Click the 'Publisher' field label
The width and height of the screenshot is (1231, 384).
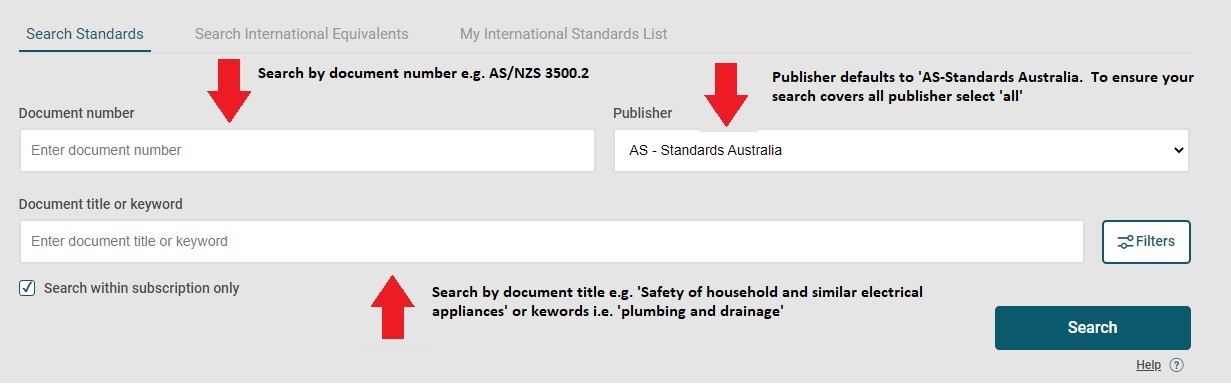[642, 113]
